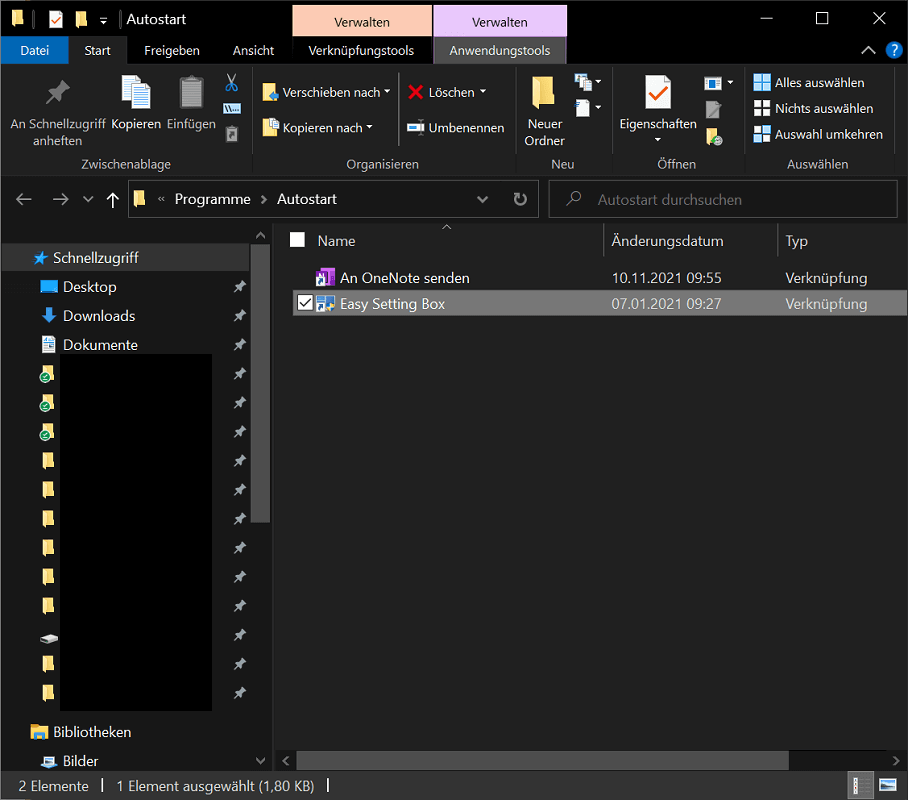Unpin Downloads via its pin icon

tap(240, 316)
